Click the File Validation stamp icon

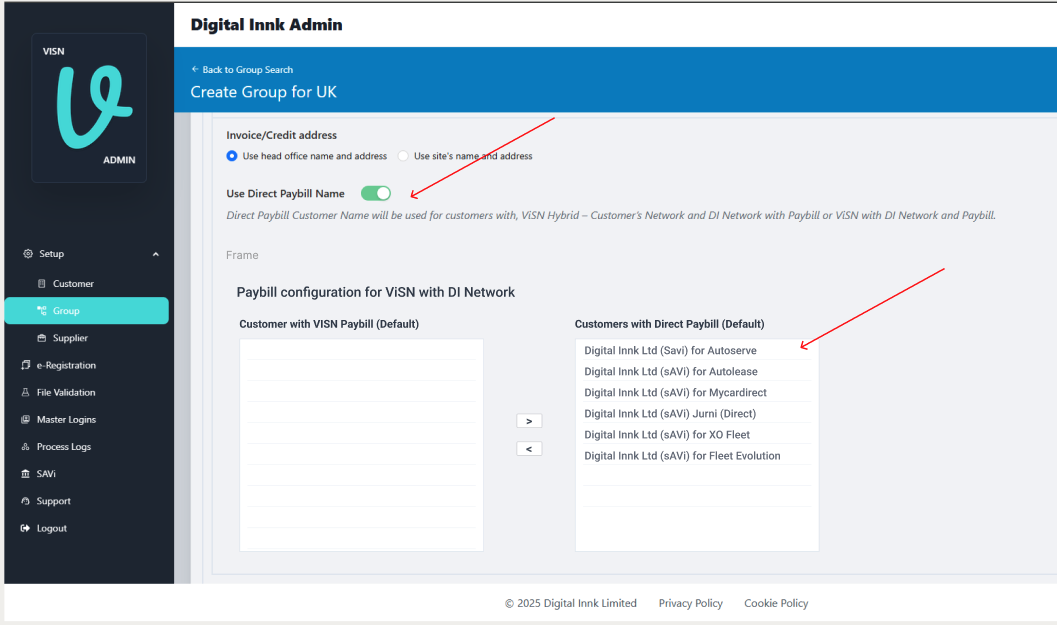coord(26,392)
